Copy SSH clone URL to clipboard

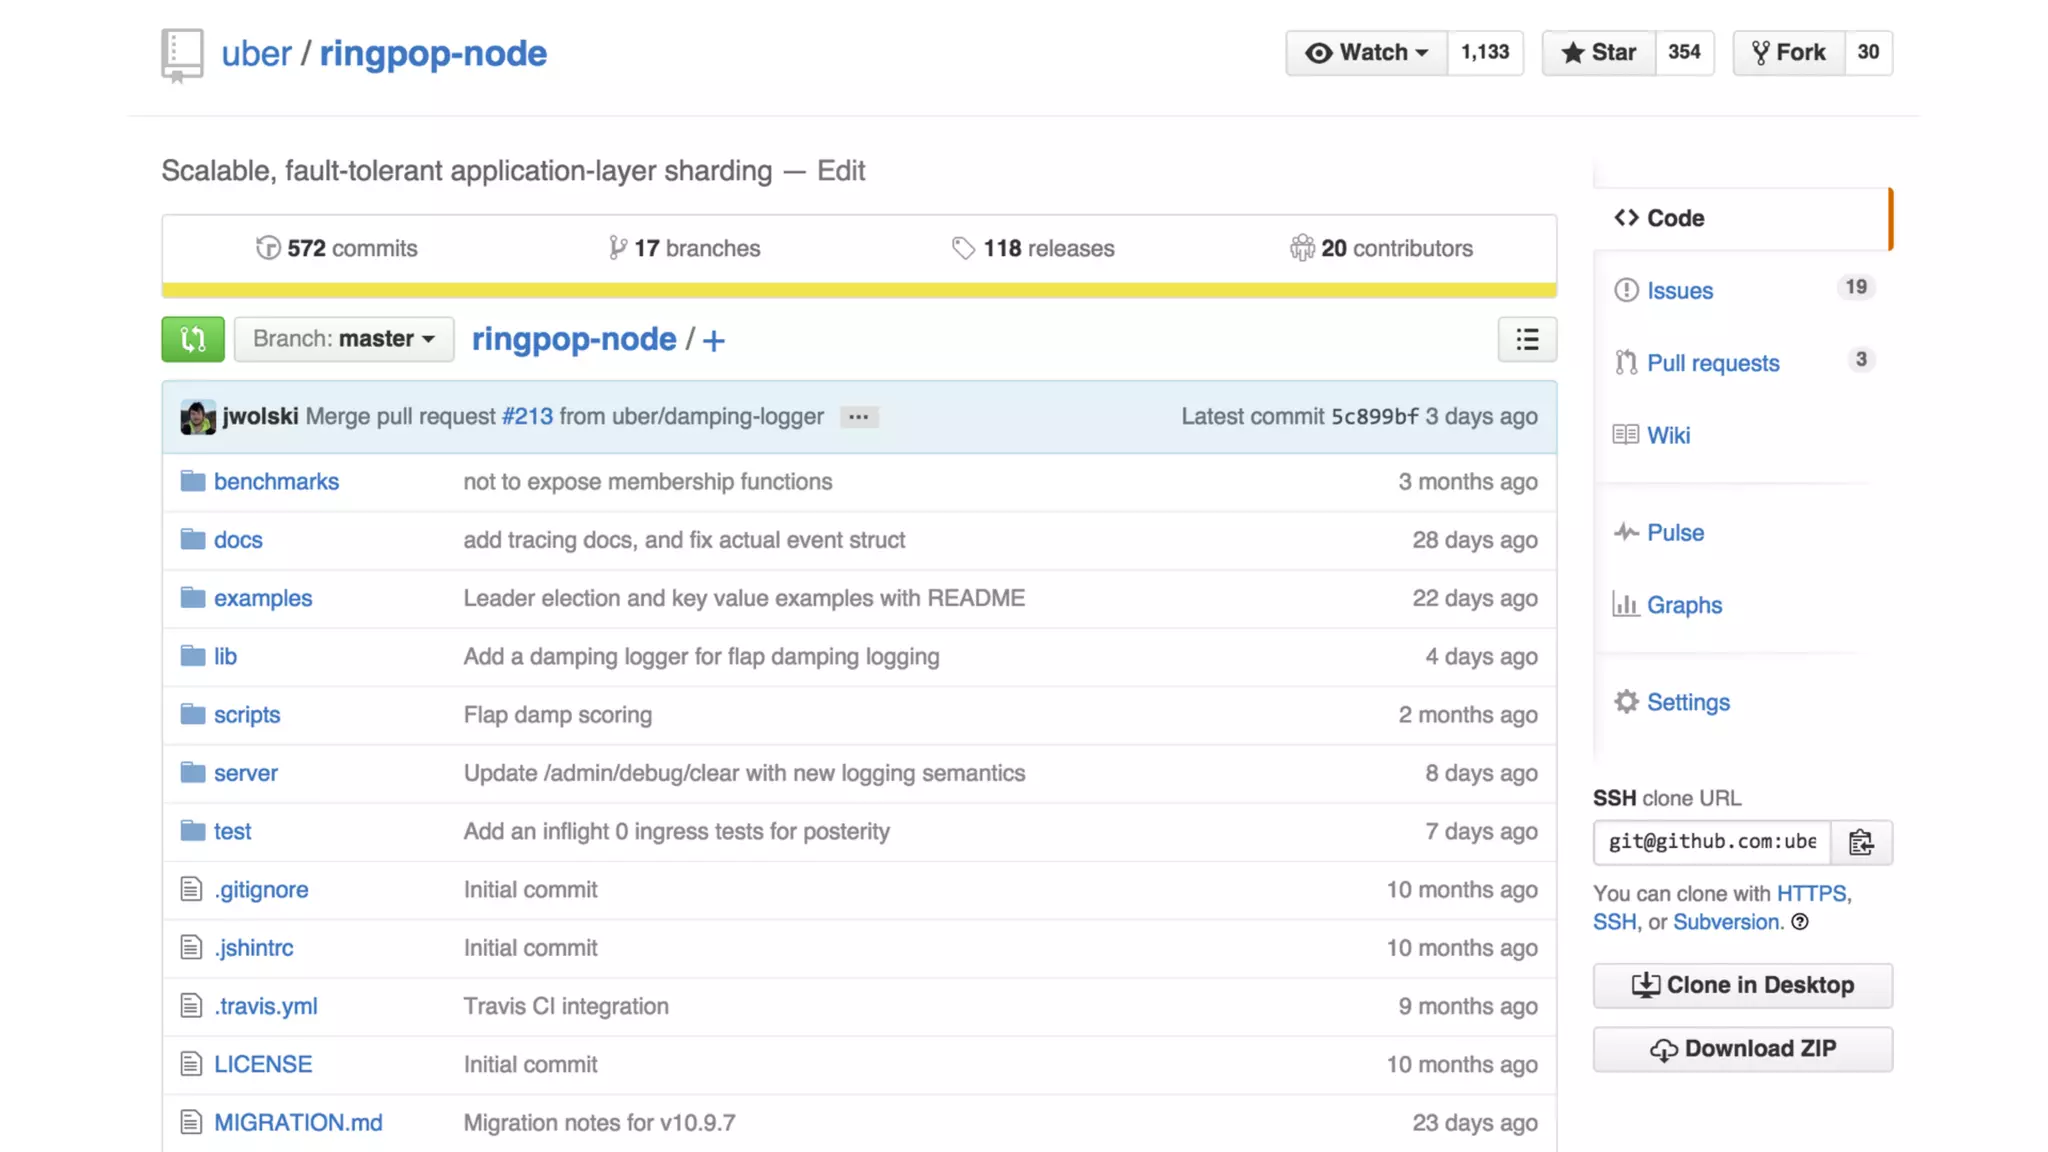pyautogui.click(x=1860, y=842)
